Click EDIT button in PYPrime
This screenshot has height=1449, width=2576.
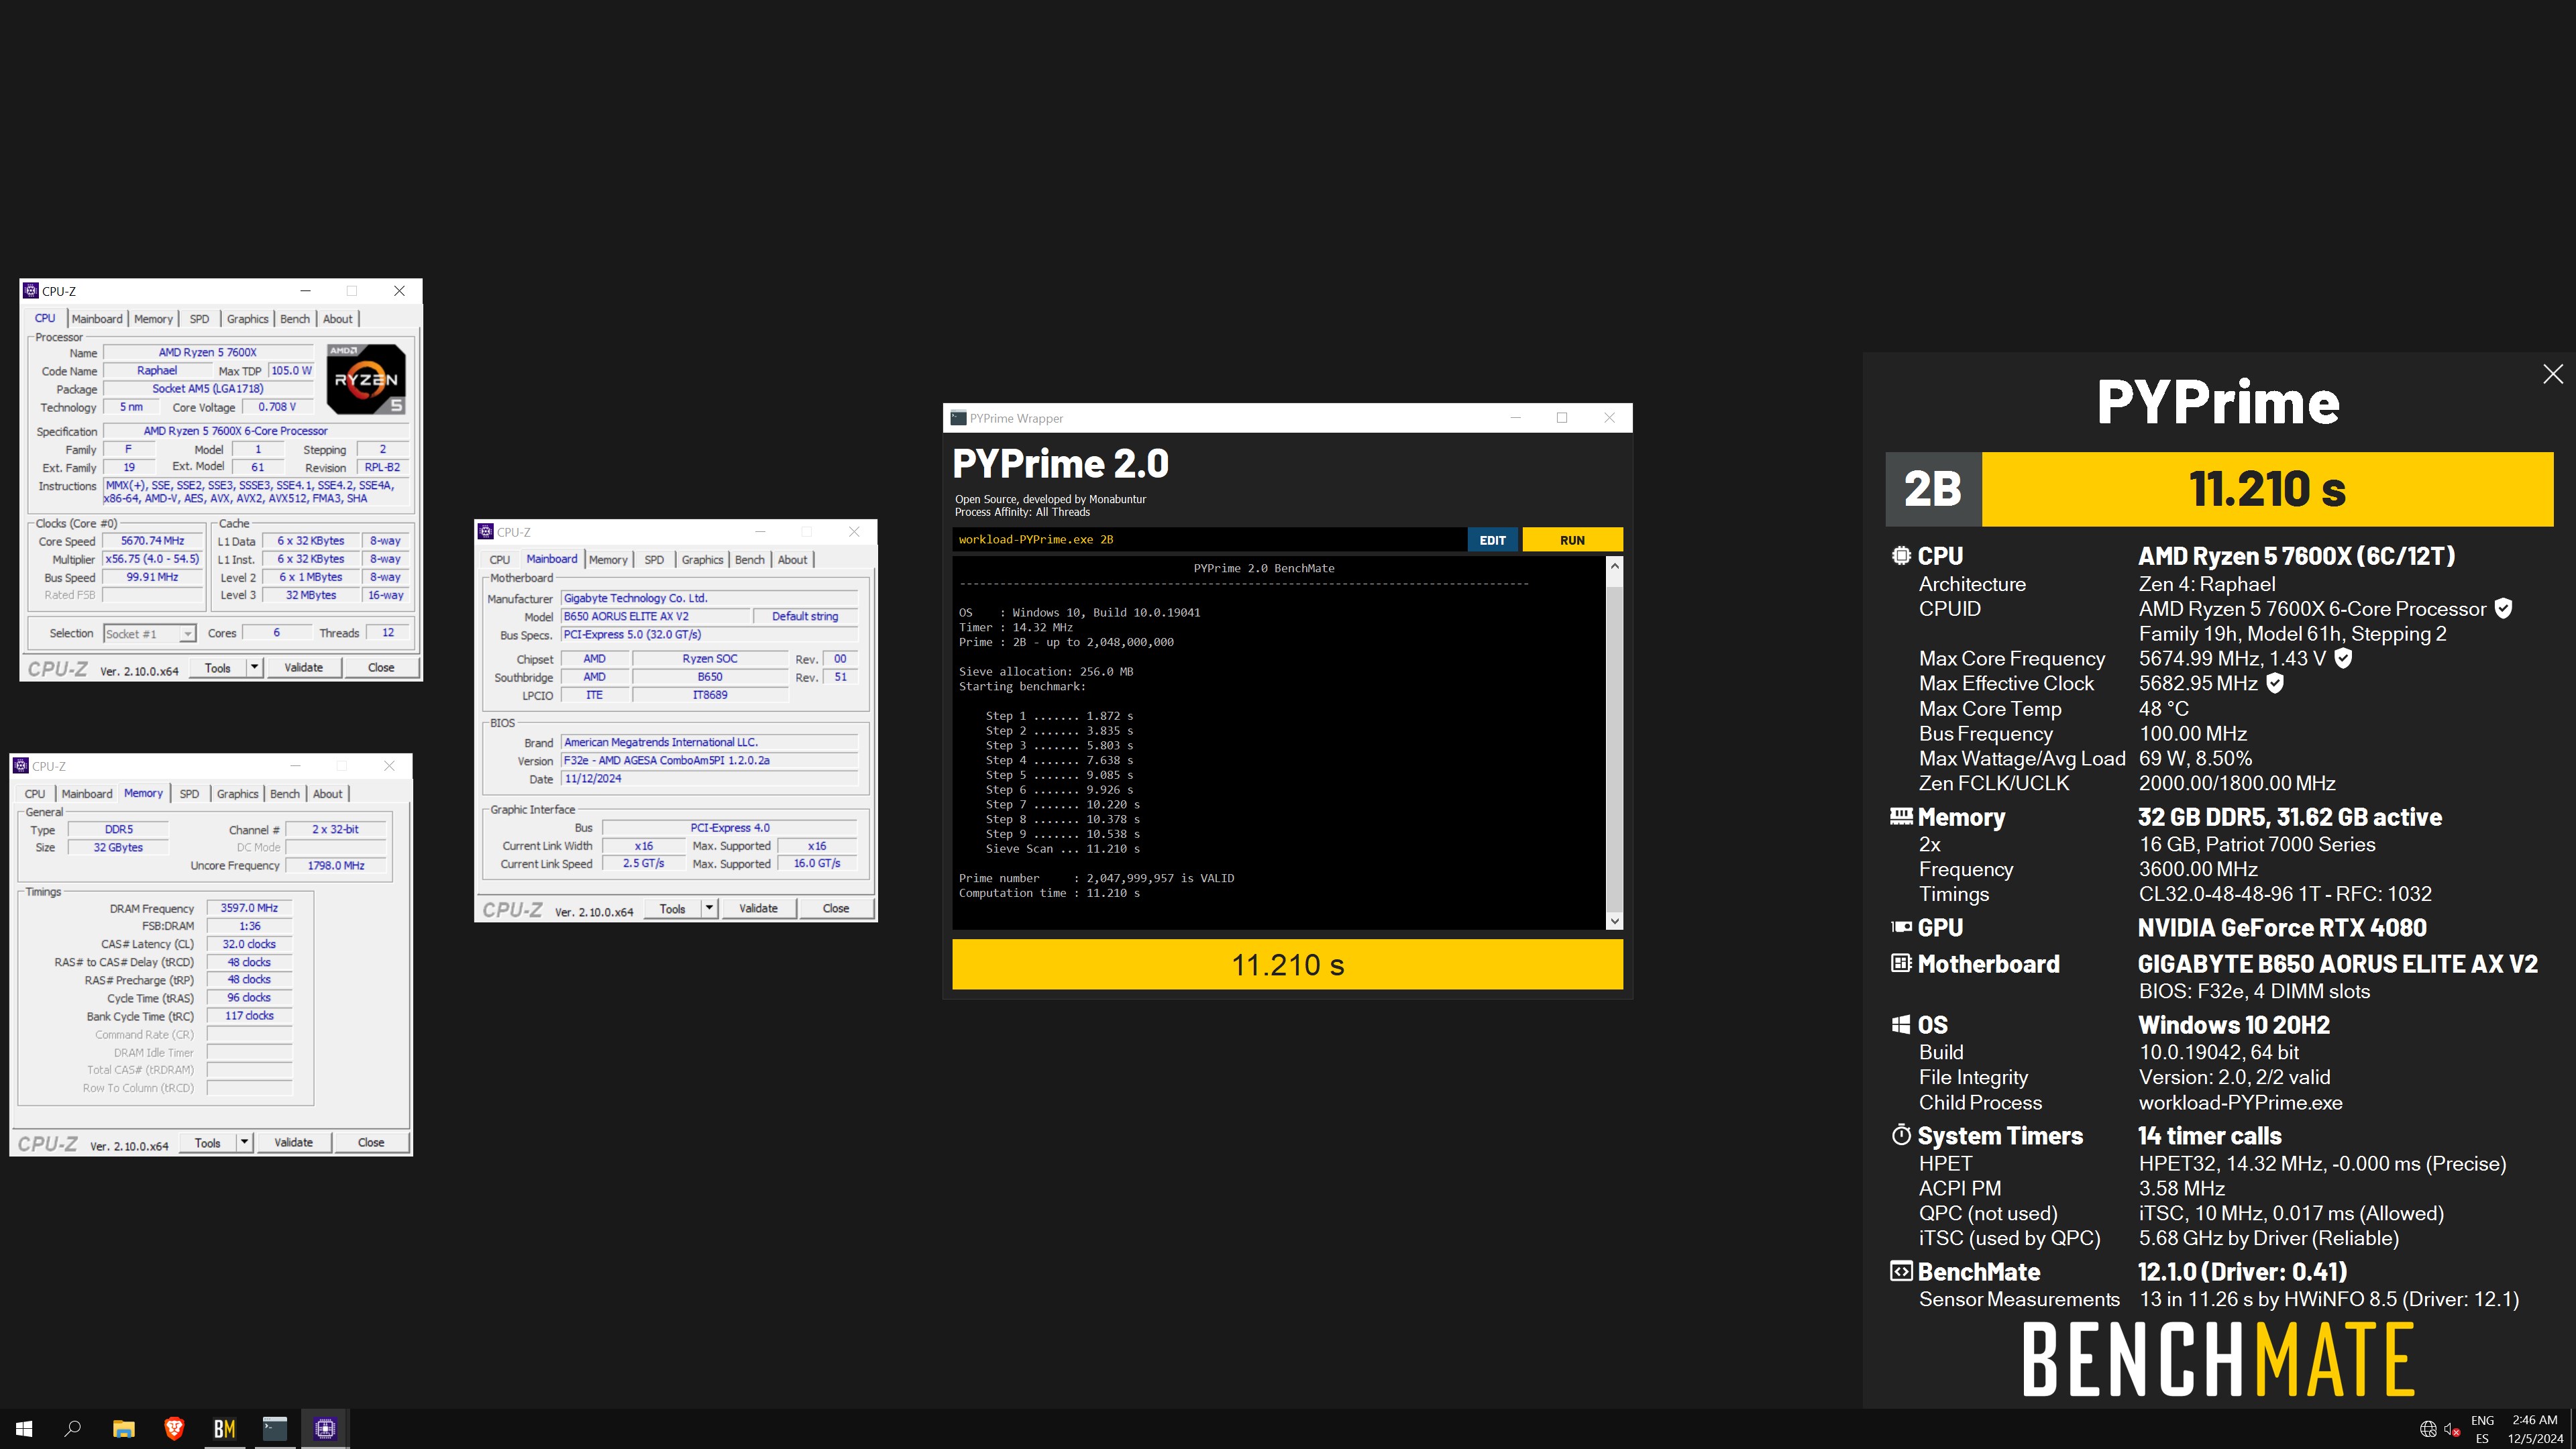(x=1492, y=540)
